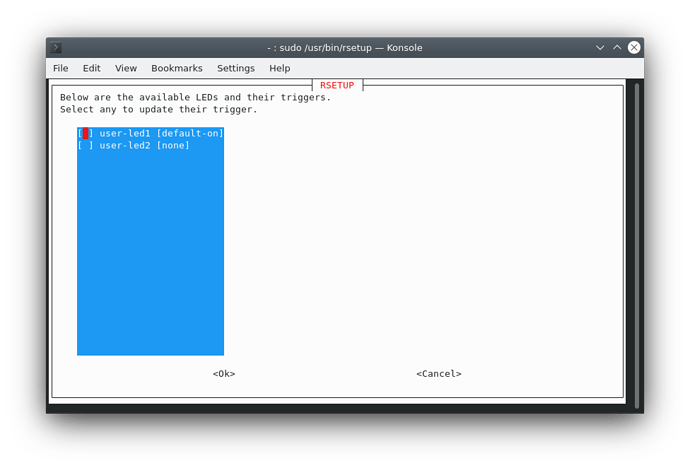The image size is (690, 468).
Task: Open the Help menu
Action: pos(280,68)
